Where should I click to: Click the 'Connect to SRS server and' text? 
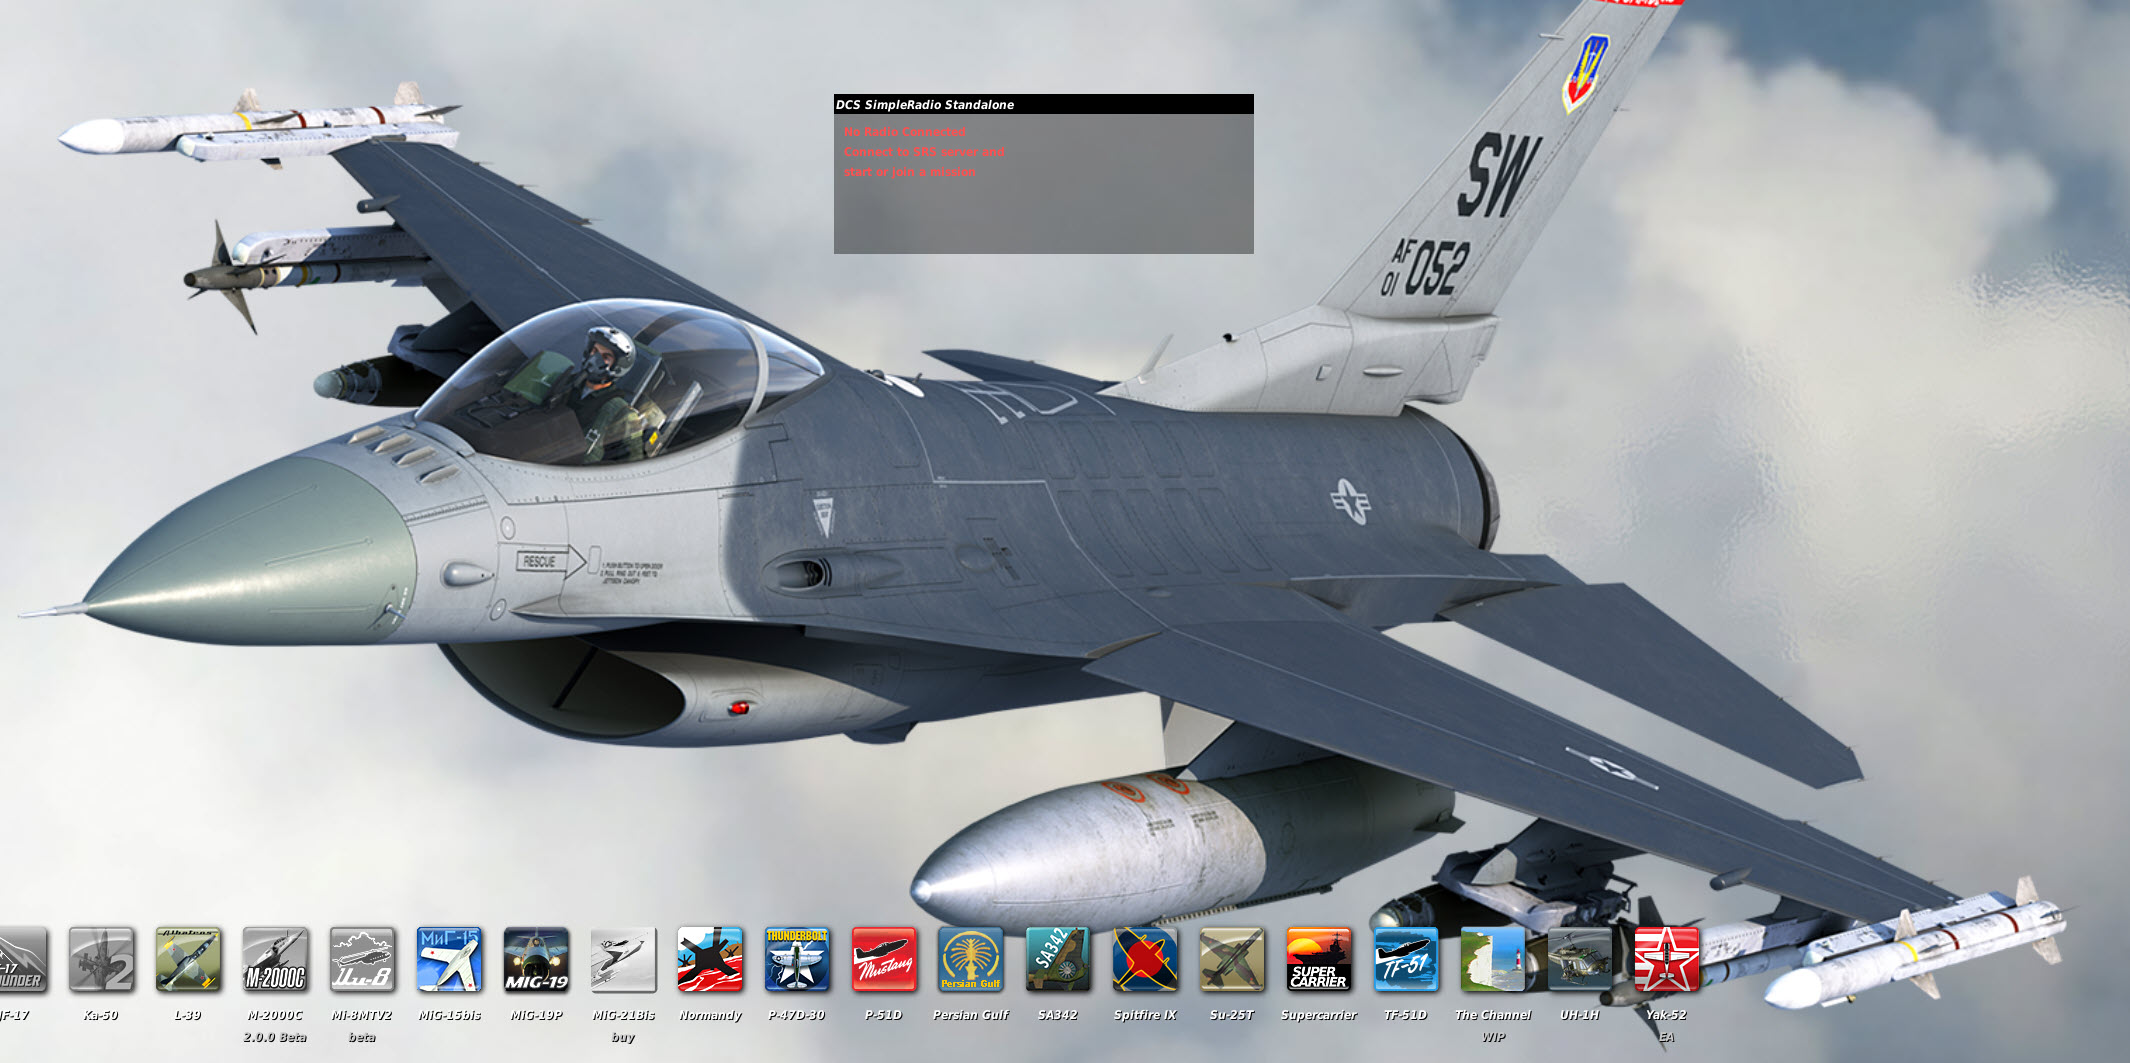tap(924, 152)
